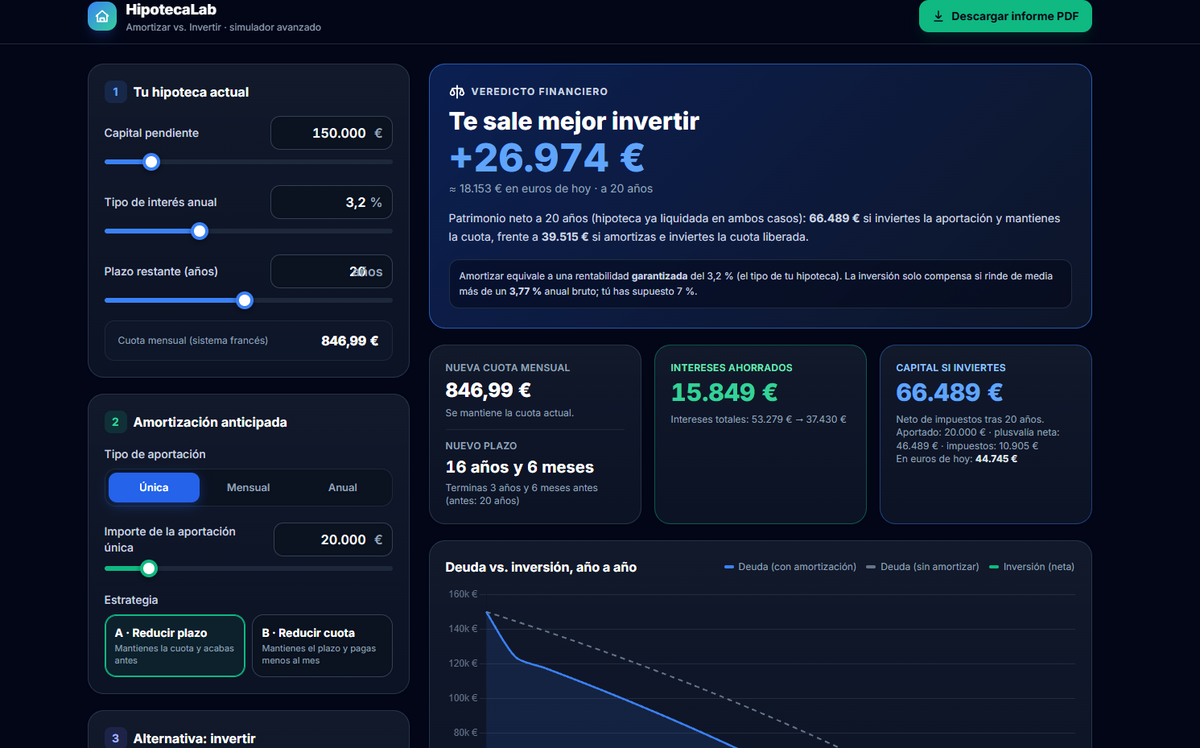The image size is (1200, 748).
Task: Choose strategy A · Reducir plazo
Action: [x=175, y=646]
